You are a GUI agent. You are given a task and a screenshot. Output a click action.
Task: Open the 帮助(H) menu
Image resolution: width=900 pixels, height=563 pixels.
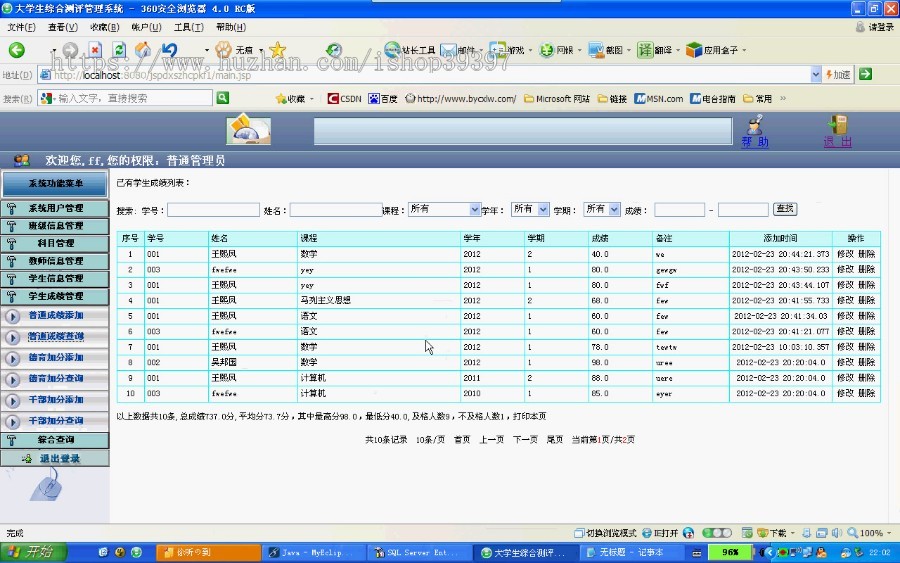(x=231, y=27)
